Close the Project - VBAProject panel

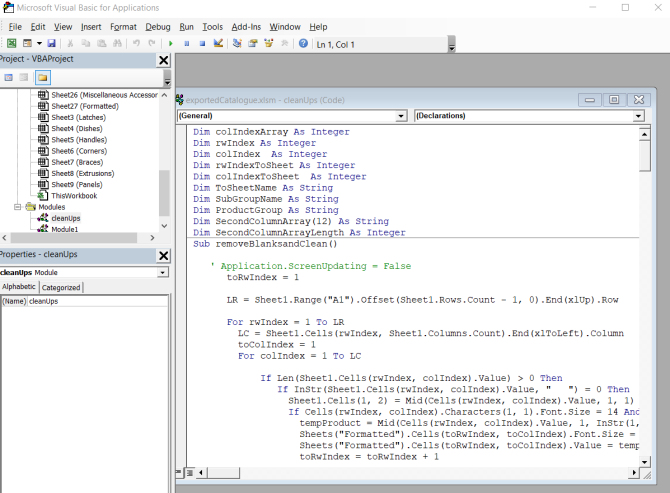(163, 60)
